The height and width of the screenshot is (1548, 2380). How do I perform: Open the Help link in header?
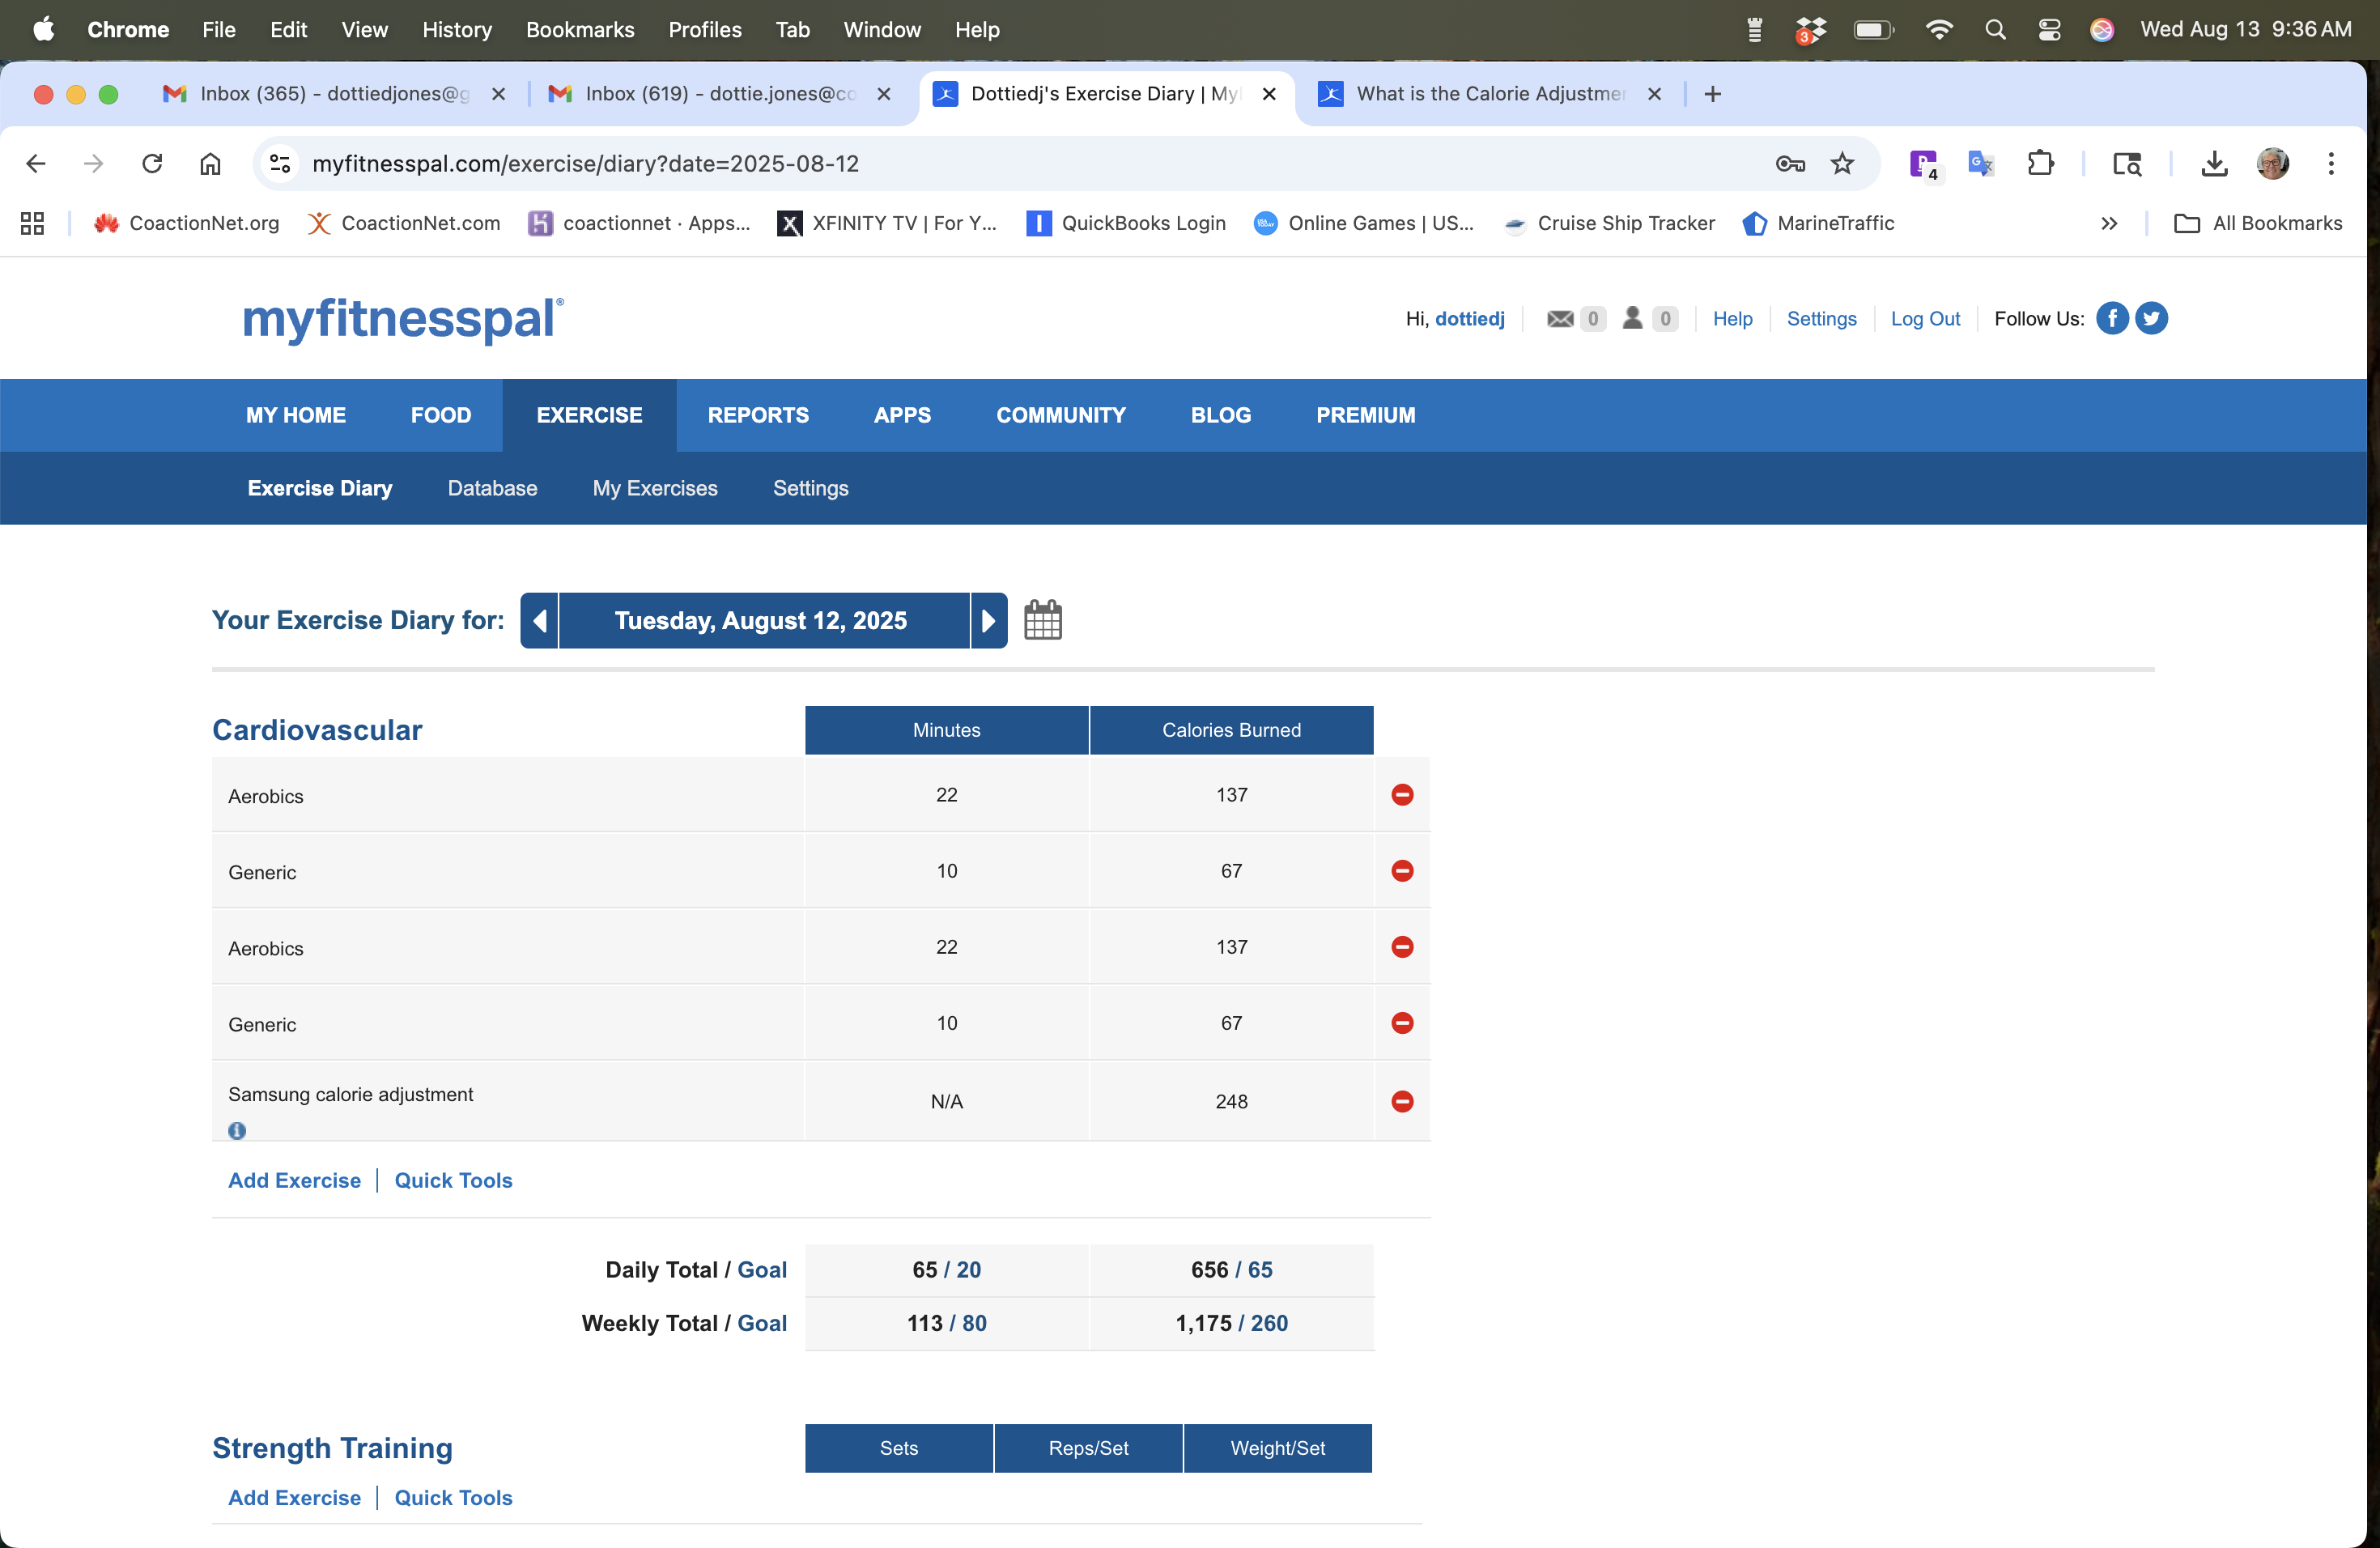click(1732, 318)
